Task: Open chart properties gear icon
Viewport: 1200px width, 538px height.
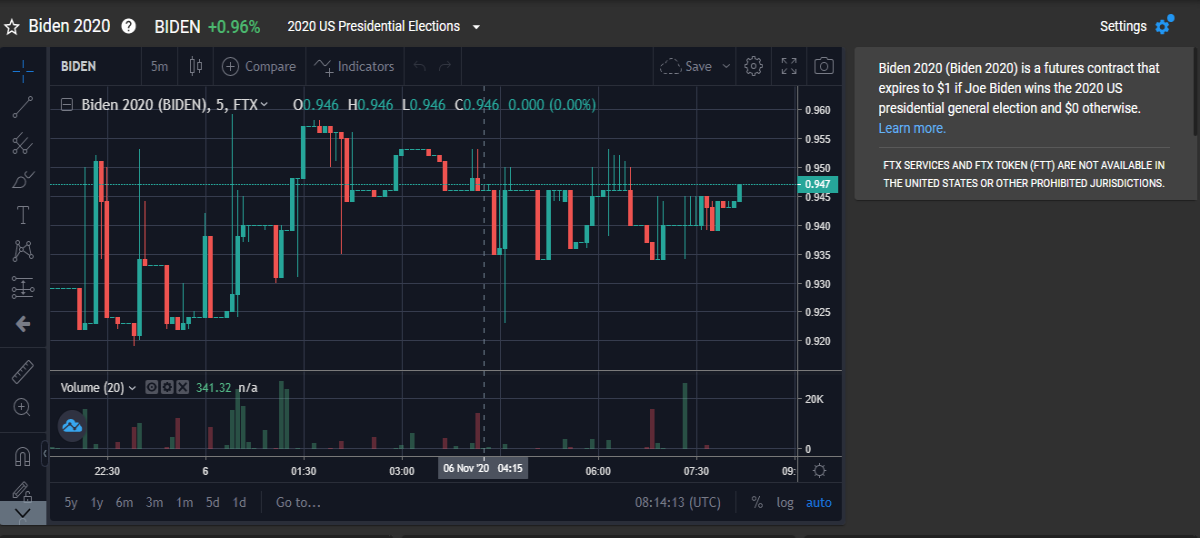Action: coord(754,66)
